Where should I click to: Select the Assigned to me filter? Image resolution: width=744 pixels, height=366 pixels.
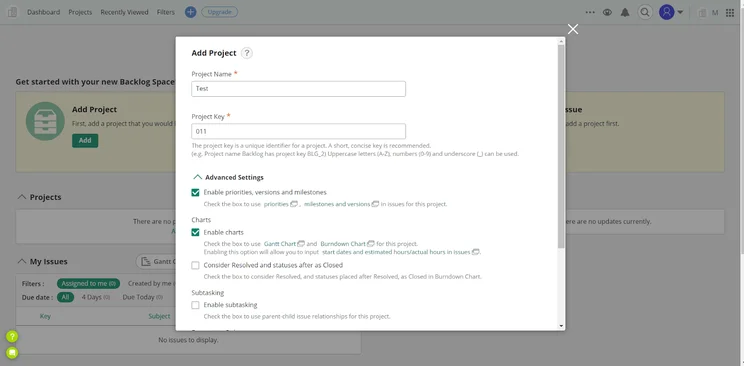click(88, 283)
